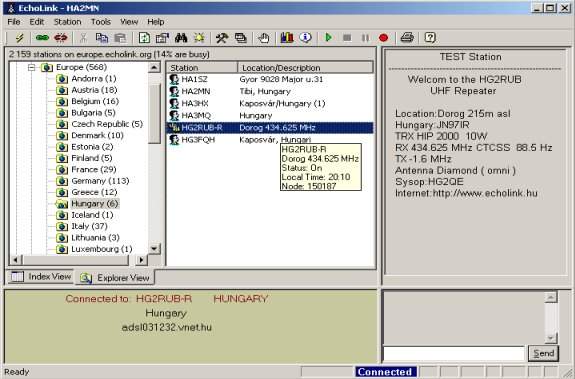Click the Print toolbar icon
Viewport: 575px width, 379px height.
(x=407, y=37)
